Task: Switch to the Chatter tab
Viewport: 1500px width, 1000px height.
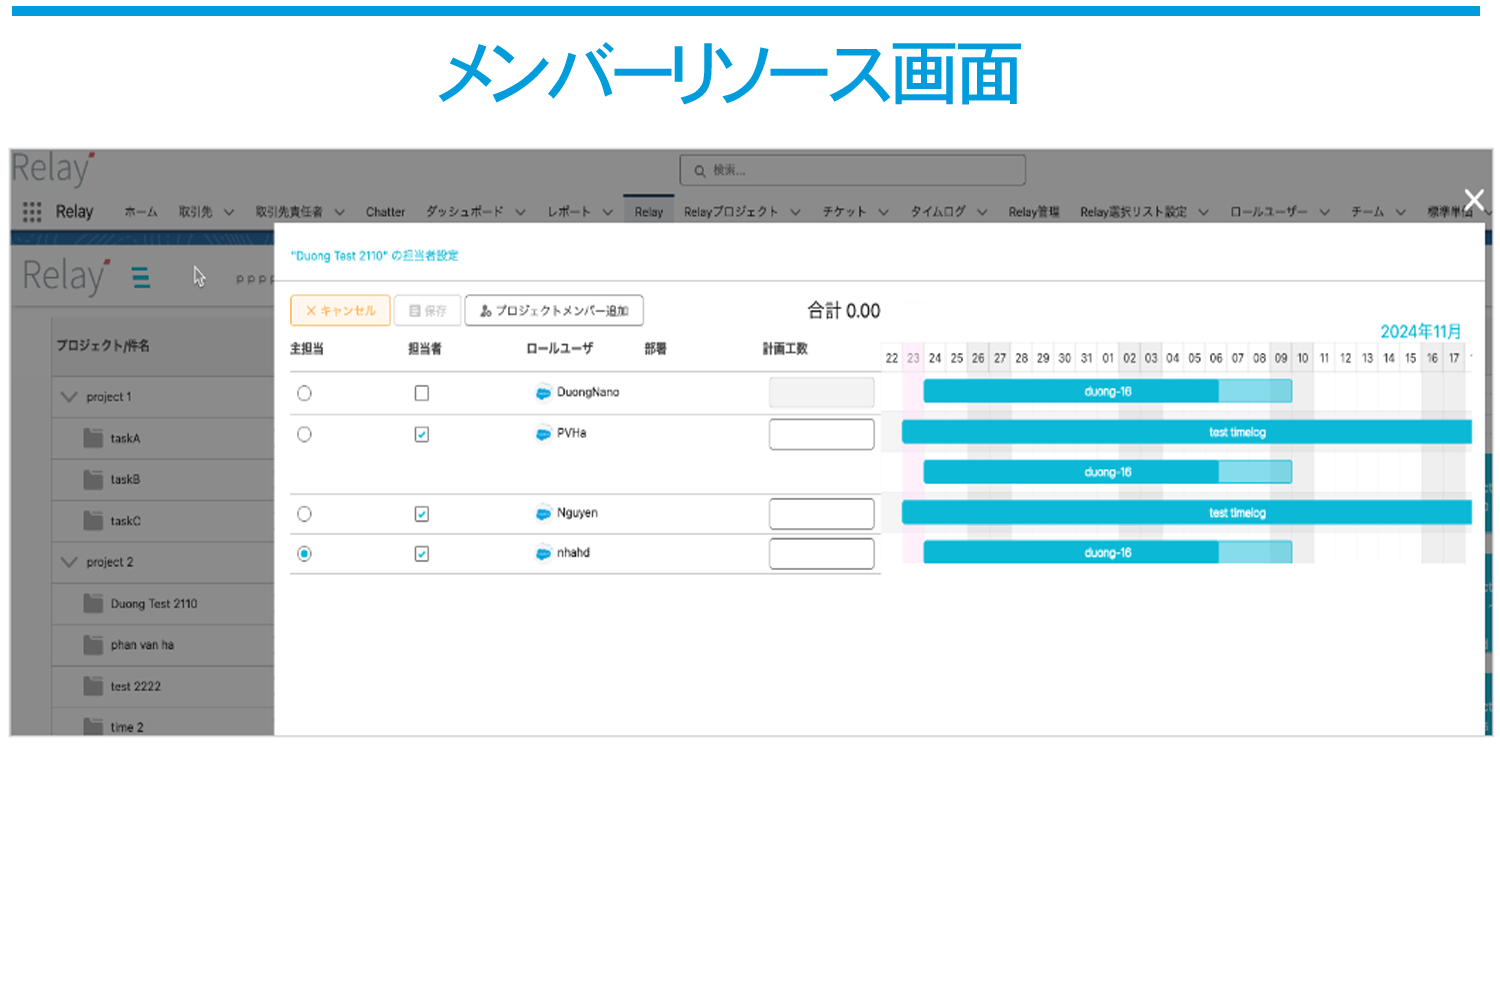Action: [x=385, y=212]
